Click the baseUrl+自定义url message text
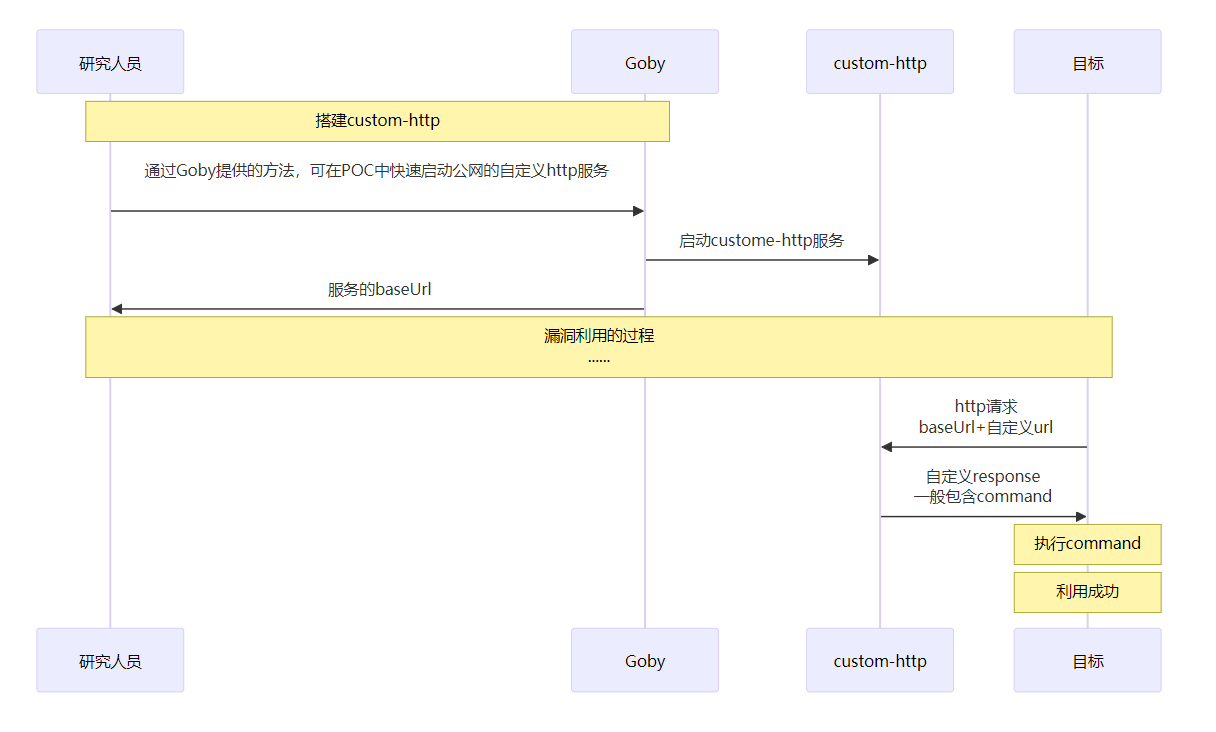The height and width of the screenshot is (732, 1216). [x=985, y=427]
